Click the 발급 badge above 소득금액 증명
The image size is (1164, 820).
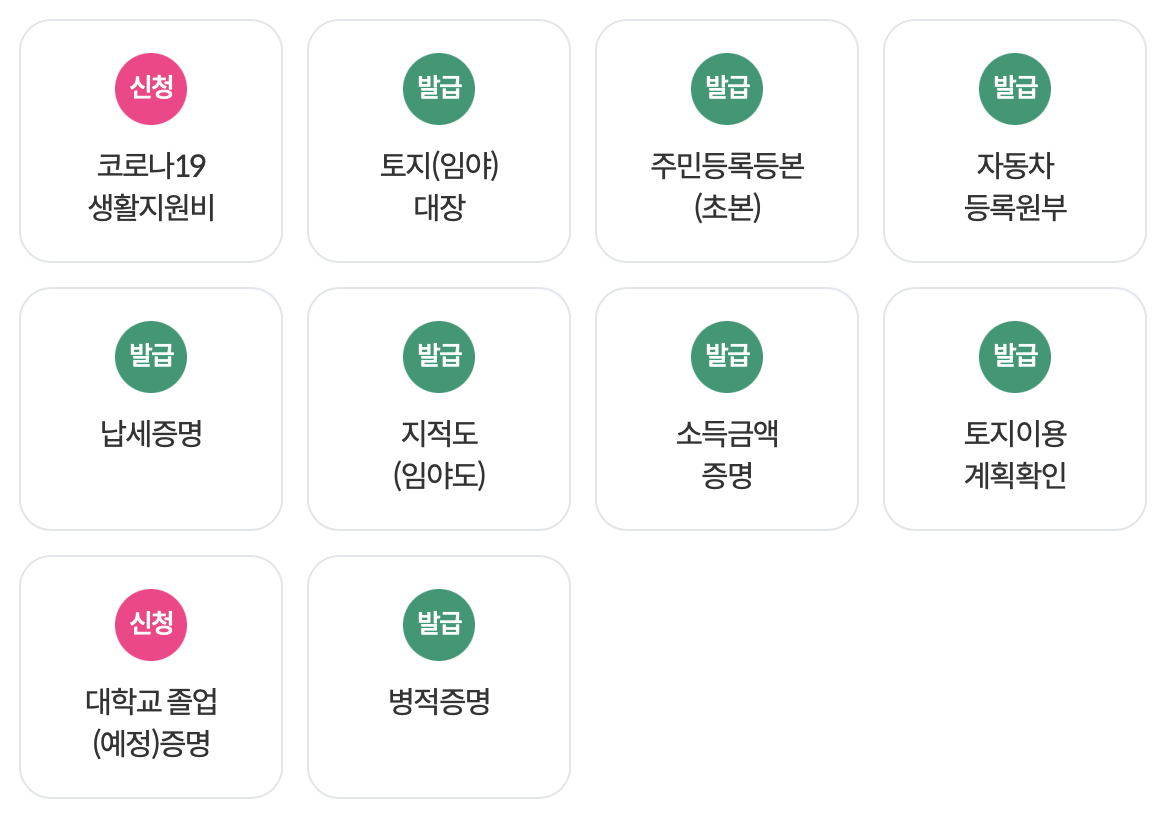click(727, 357)
